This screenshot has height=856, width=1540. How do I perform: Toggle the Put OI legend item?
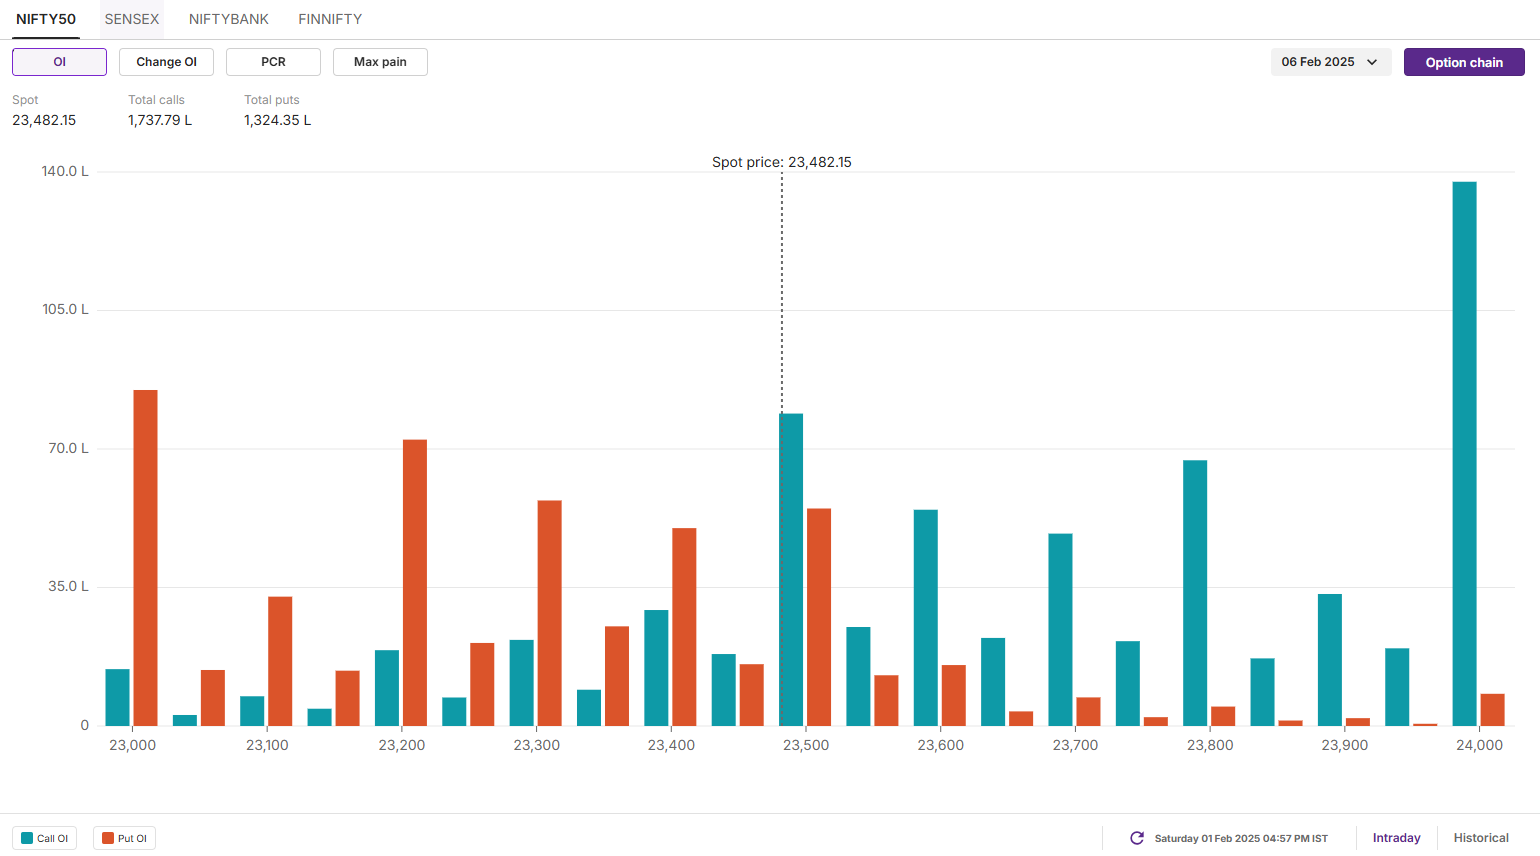124,838
